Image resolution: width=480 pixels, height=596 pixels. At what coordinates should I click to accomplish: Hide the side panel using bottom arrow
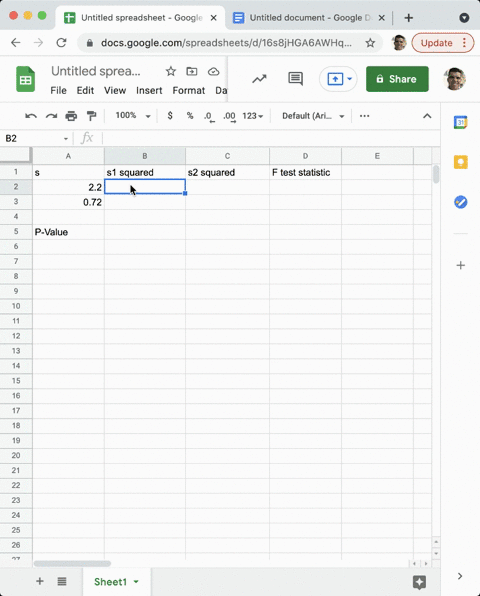coord(460,576)
